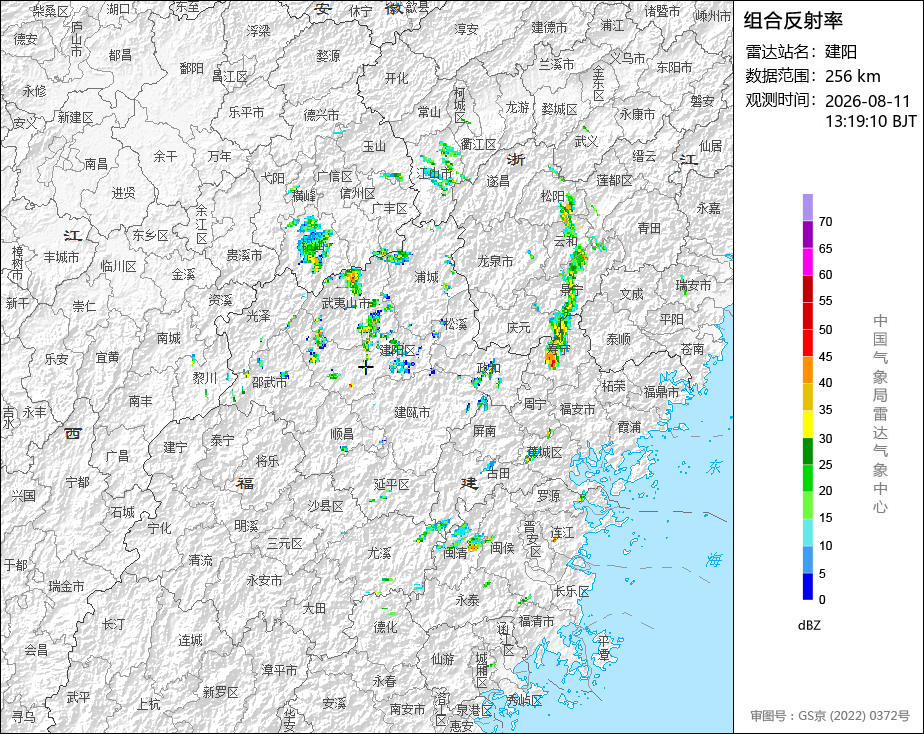The height and width of the screenshot is (734, 924).
Task: Click the 政和 county label
Action: [x=489, y=368]
